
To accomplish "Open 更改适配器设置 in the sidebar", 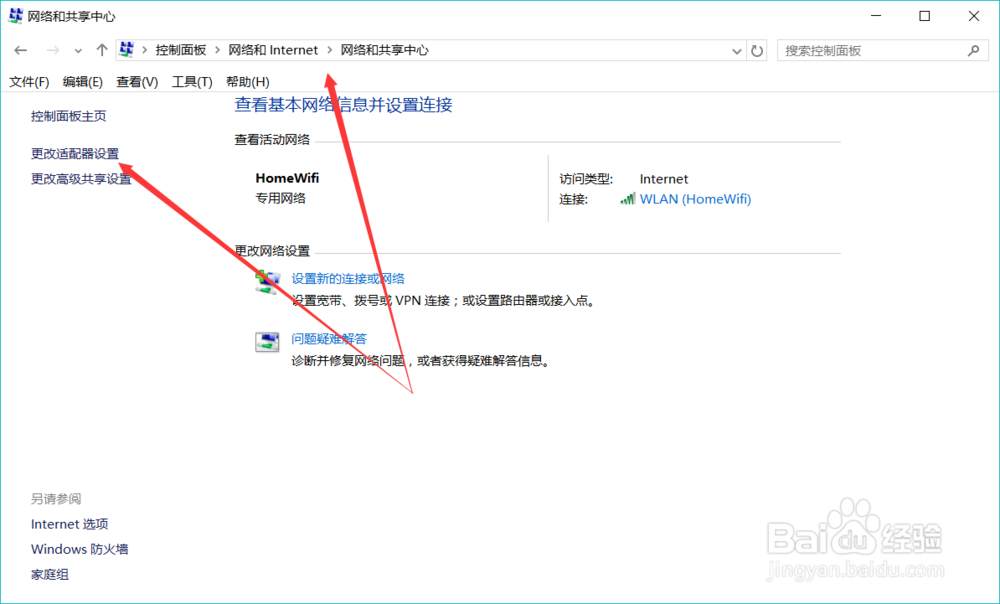I will pyautogui.click(x=73, y=155).
